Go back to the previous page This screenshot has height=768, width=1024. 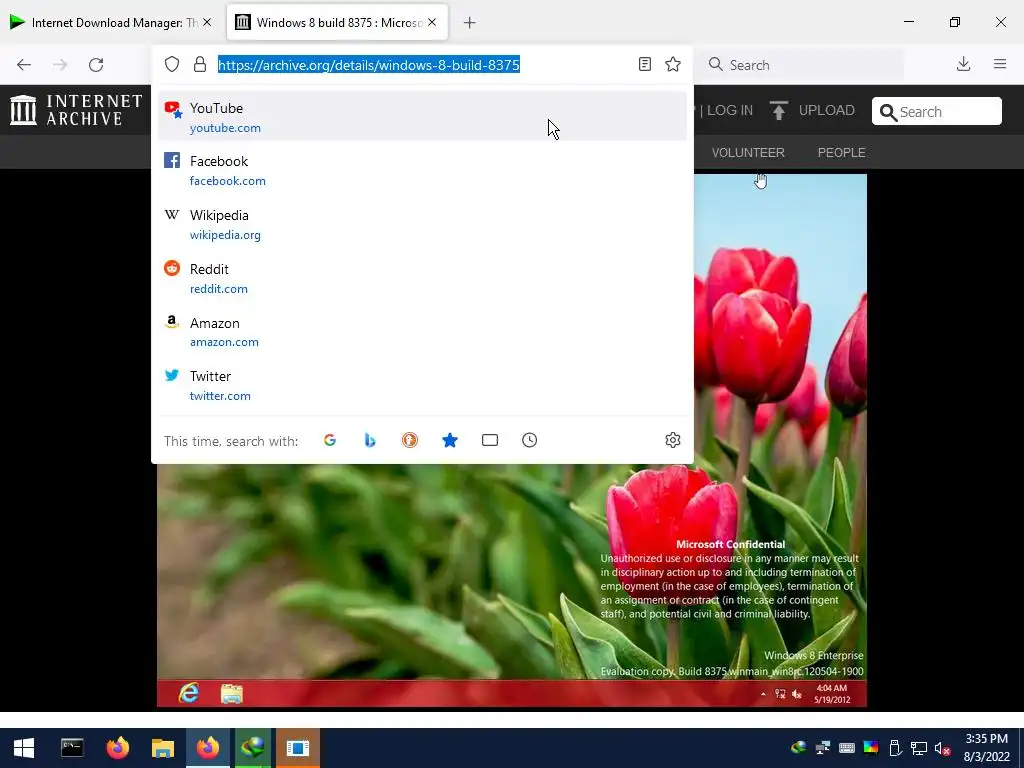[24, 65]
